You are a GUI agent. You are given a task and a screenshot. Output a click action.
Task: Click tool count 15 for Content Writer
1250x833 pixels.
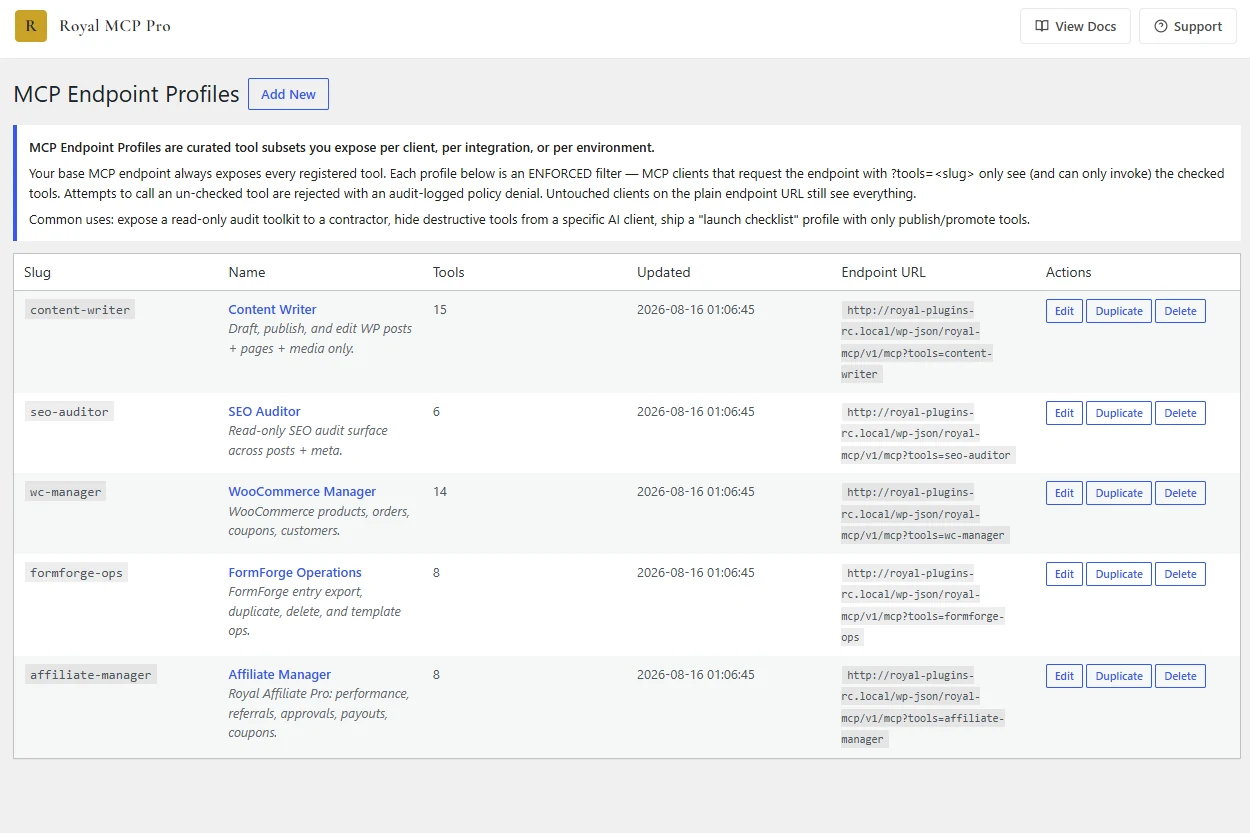click(440, 310)
